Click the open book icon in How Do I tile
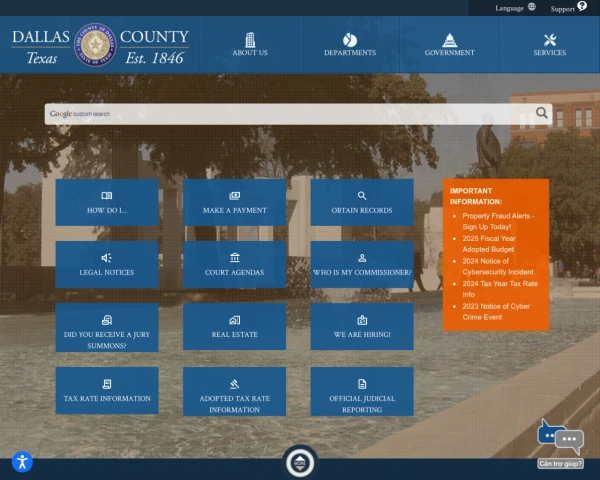 click(107, 196)
